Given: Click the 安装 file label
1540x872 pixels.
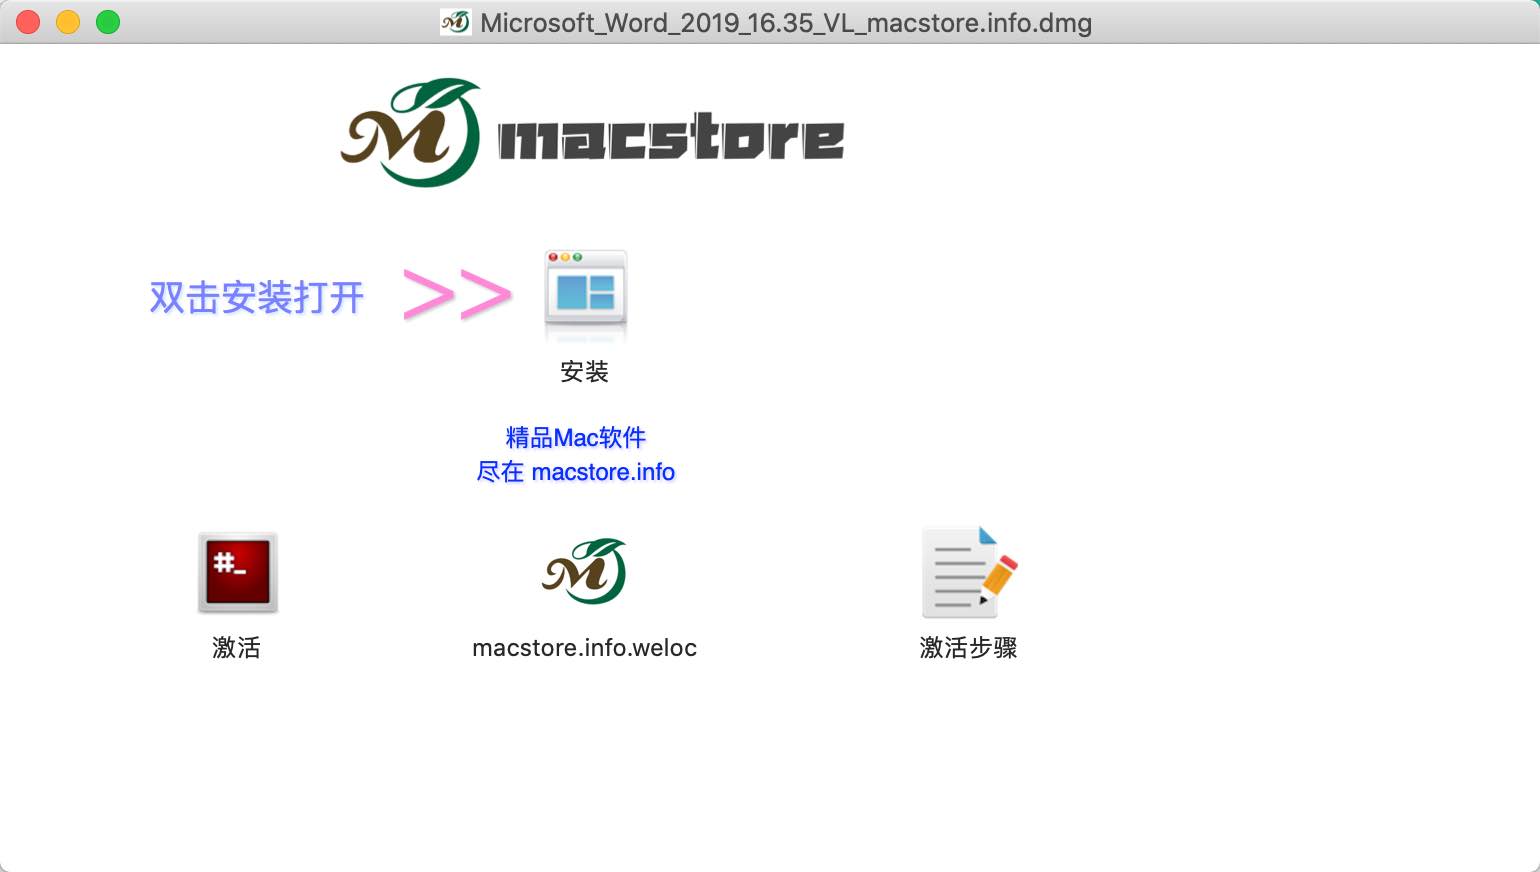Looking at the screenshot, I should (585, 372).
